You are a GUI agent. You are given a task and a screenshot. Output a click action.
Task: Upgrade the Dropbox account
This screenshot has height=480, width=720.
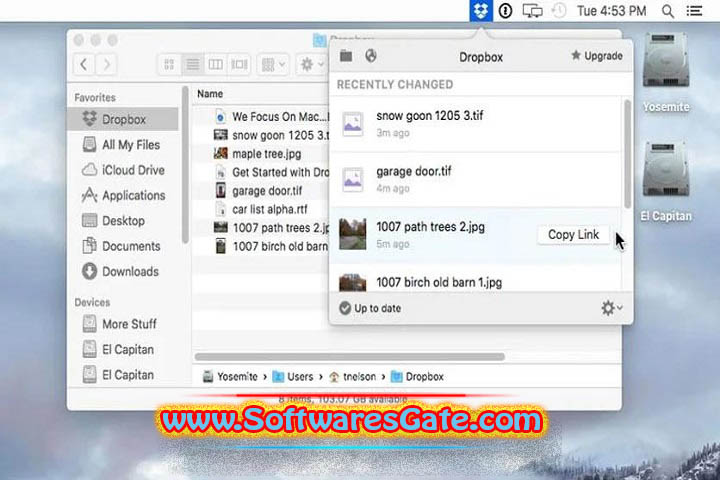(x=597, y=56)
